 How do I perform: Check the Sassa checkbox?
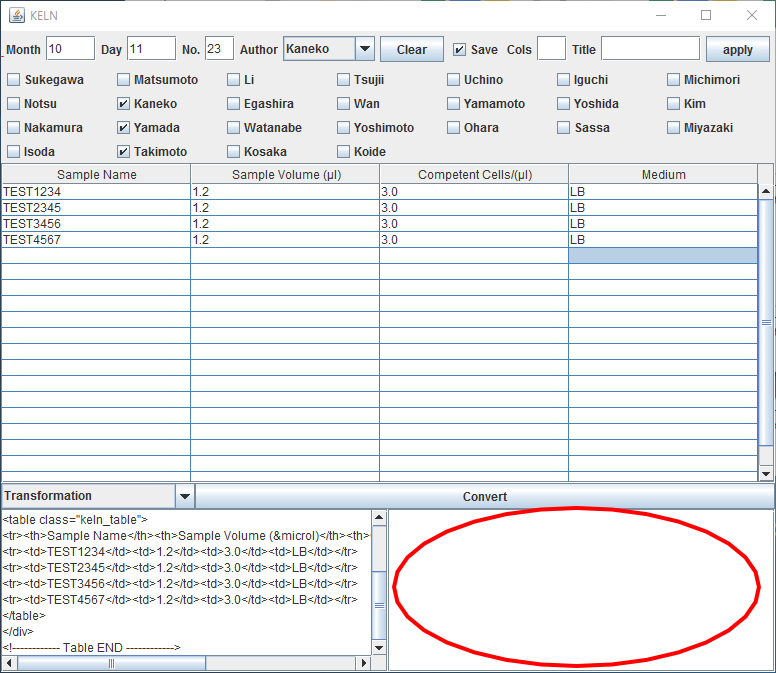coord(563,128)
